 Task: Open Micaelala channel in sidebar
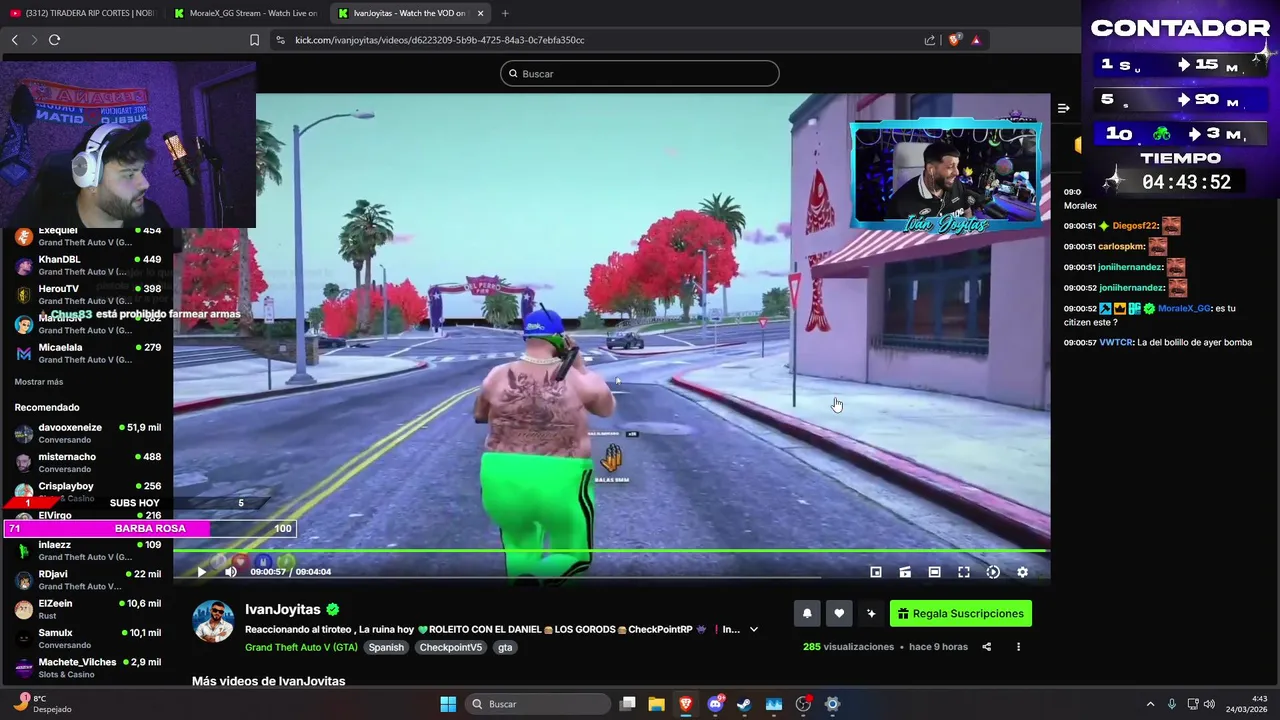pos(88,353)
